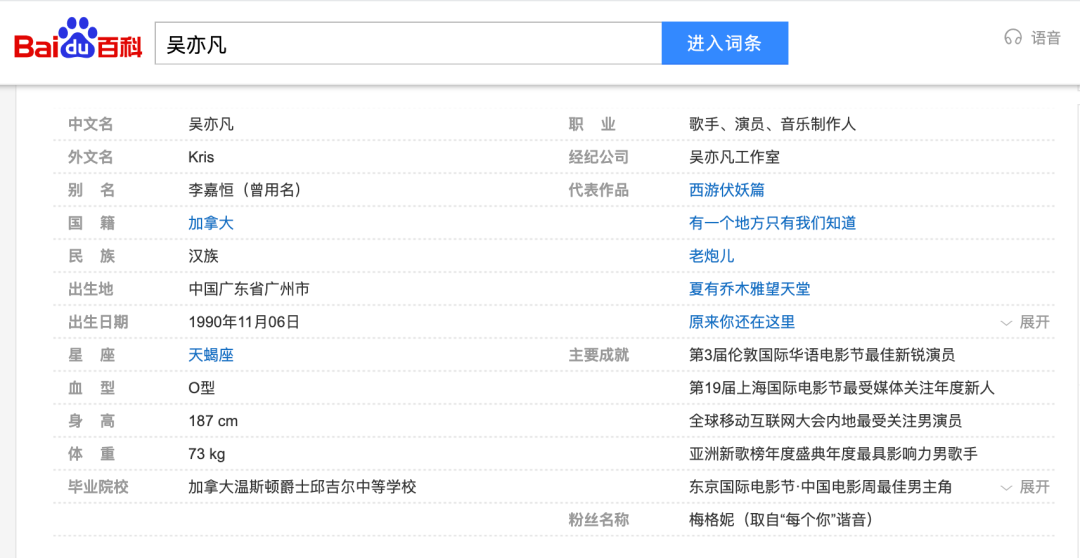Click the birthplace 中国广东省广州市
This screenshot has width=1080, height=558.
249,289
